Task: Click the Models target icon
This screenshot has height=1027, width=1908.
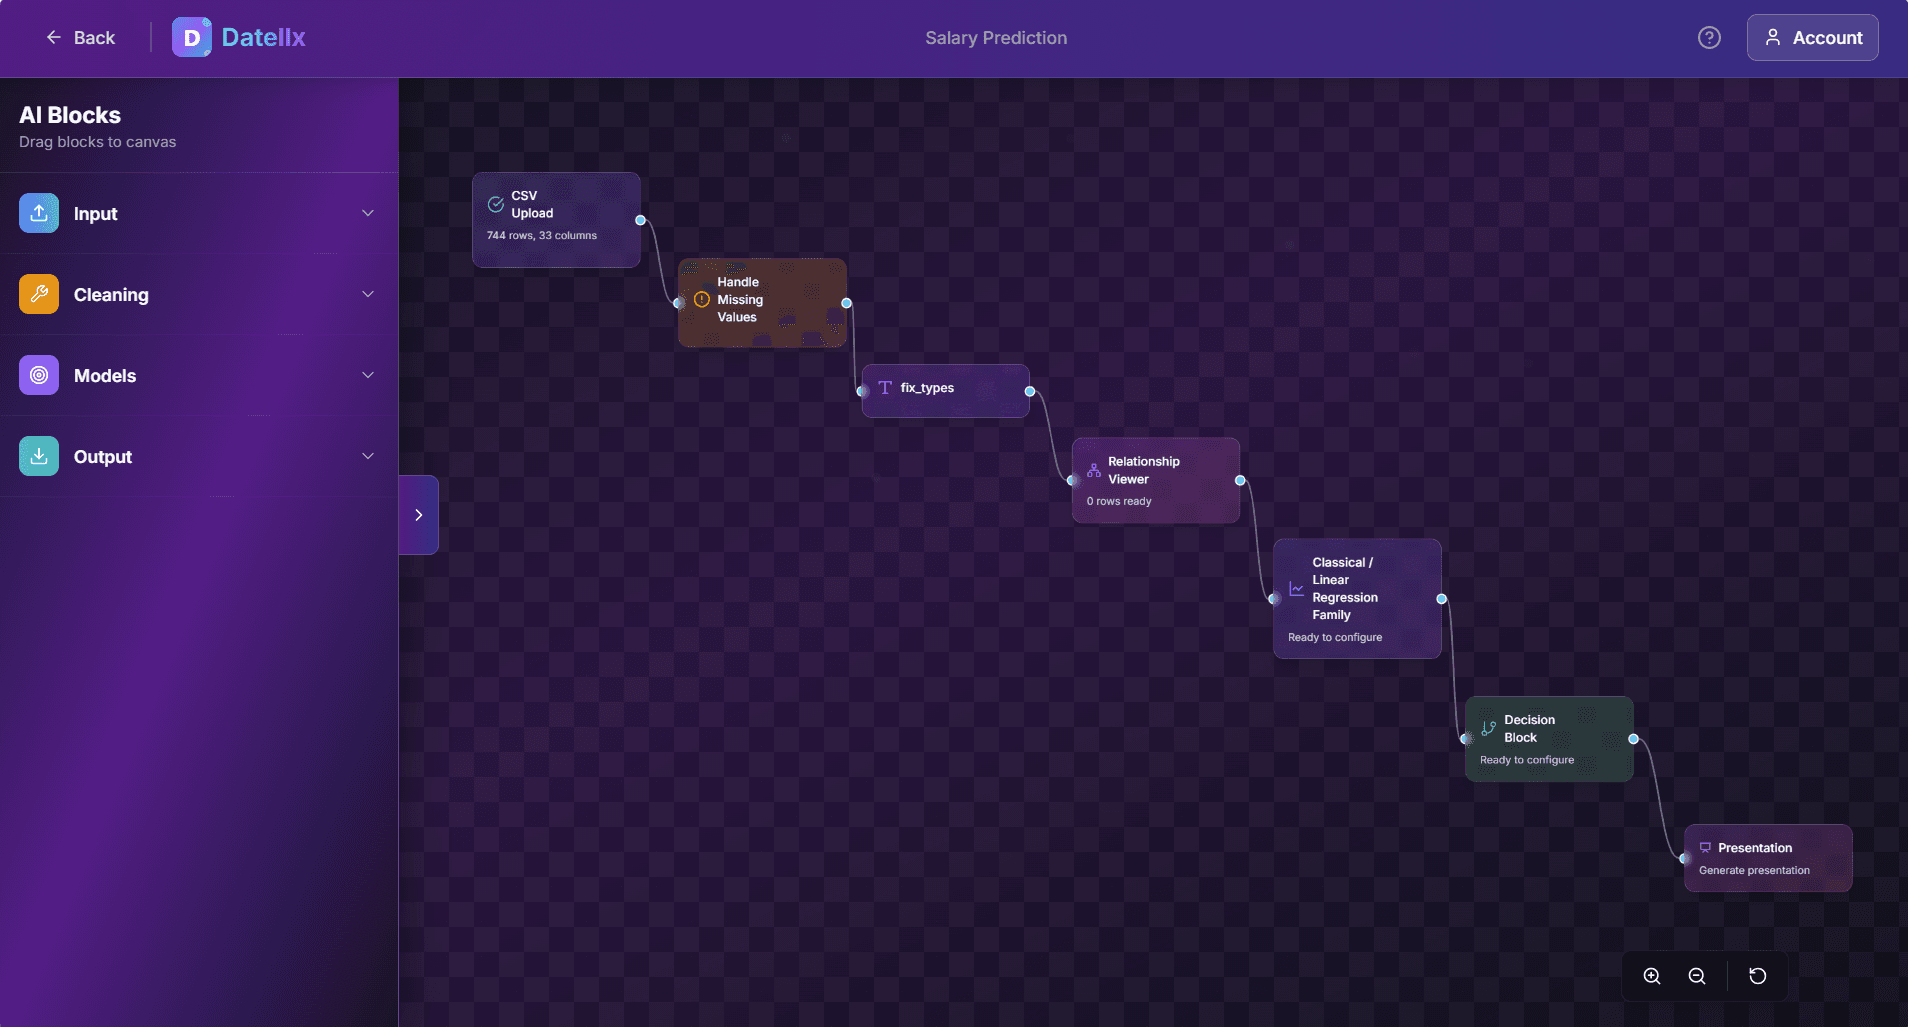Action: 38,375
